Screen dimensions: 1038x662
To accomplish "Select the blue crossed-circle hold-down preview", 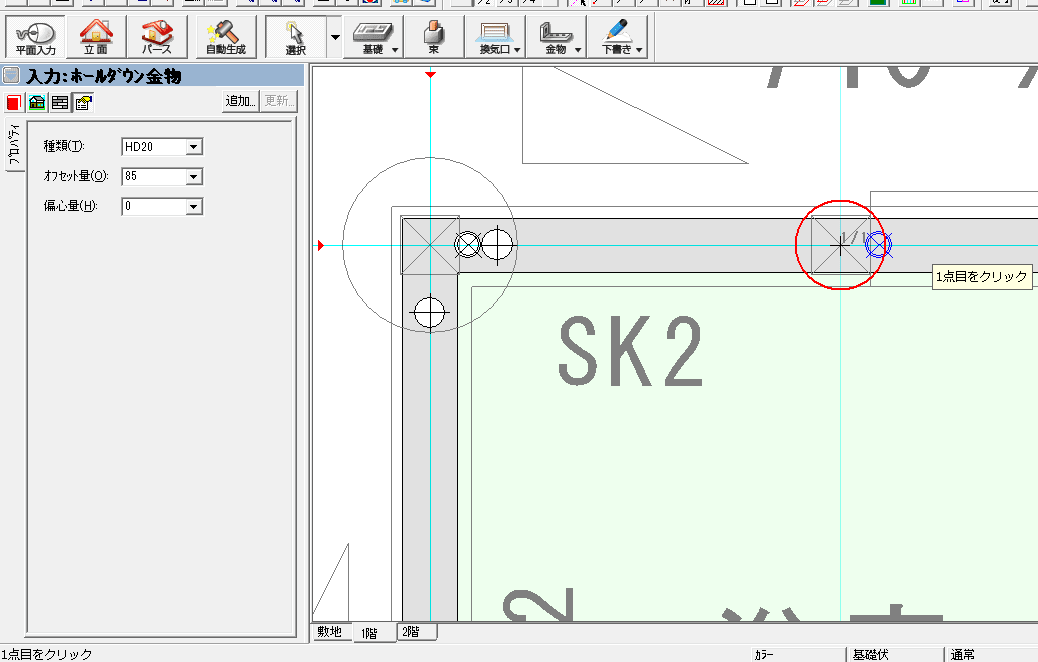I will (x=878, y=245).
